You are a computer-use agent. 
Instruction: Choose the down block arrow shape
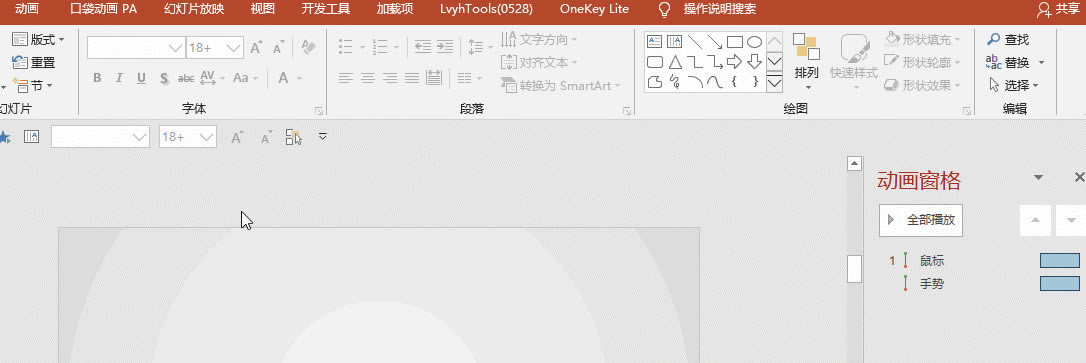pyautogui.click(x=754, y=62)
